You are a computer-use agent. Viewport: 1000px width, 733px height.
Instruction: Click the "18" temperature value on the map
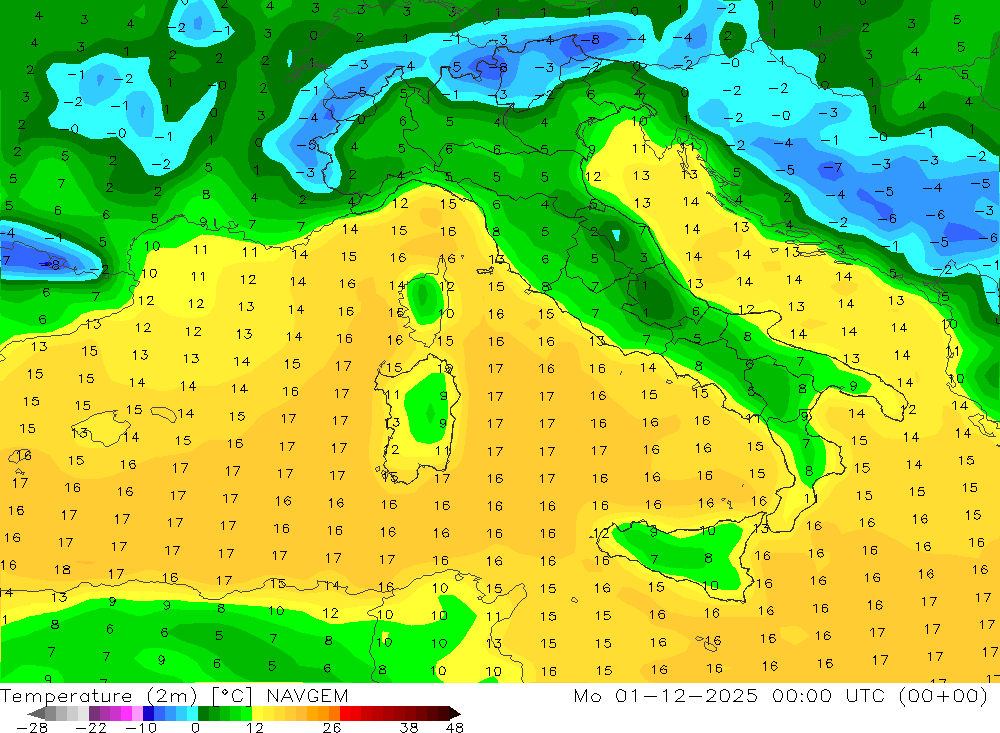click(62, 569)
